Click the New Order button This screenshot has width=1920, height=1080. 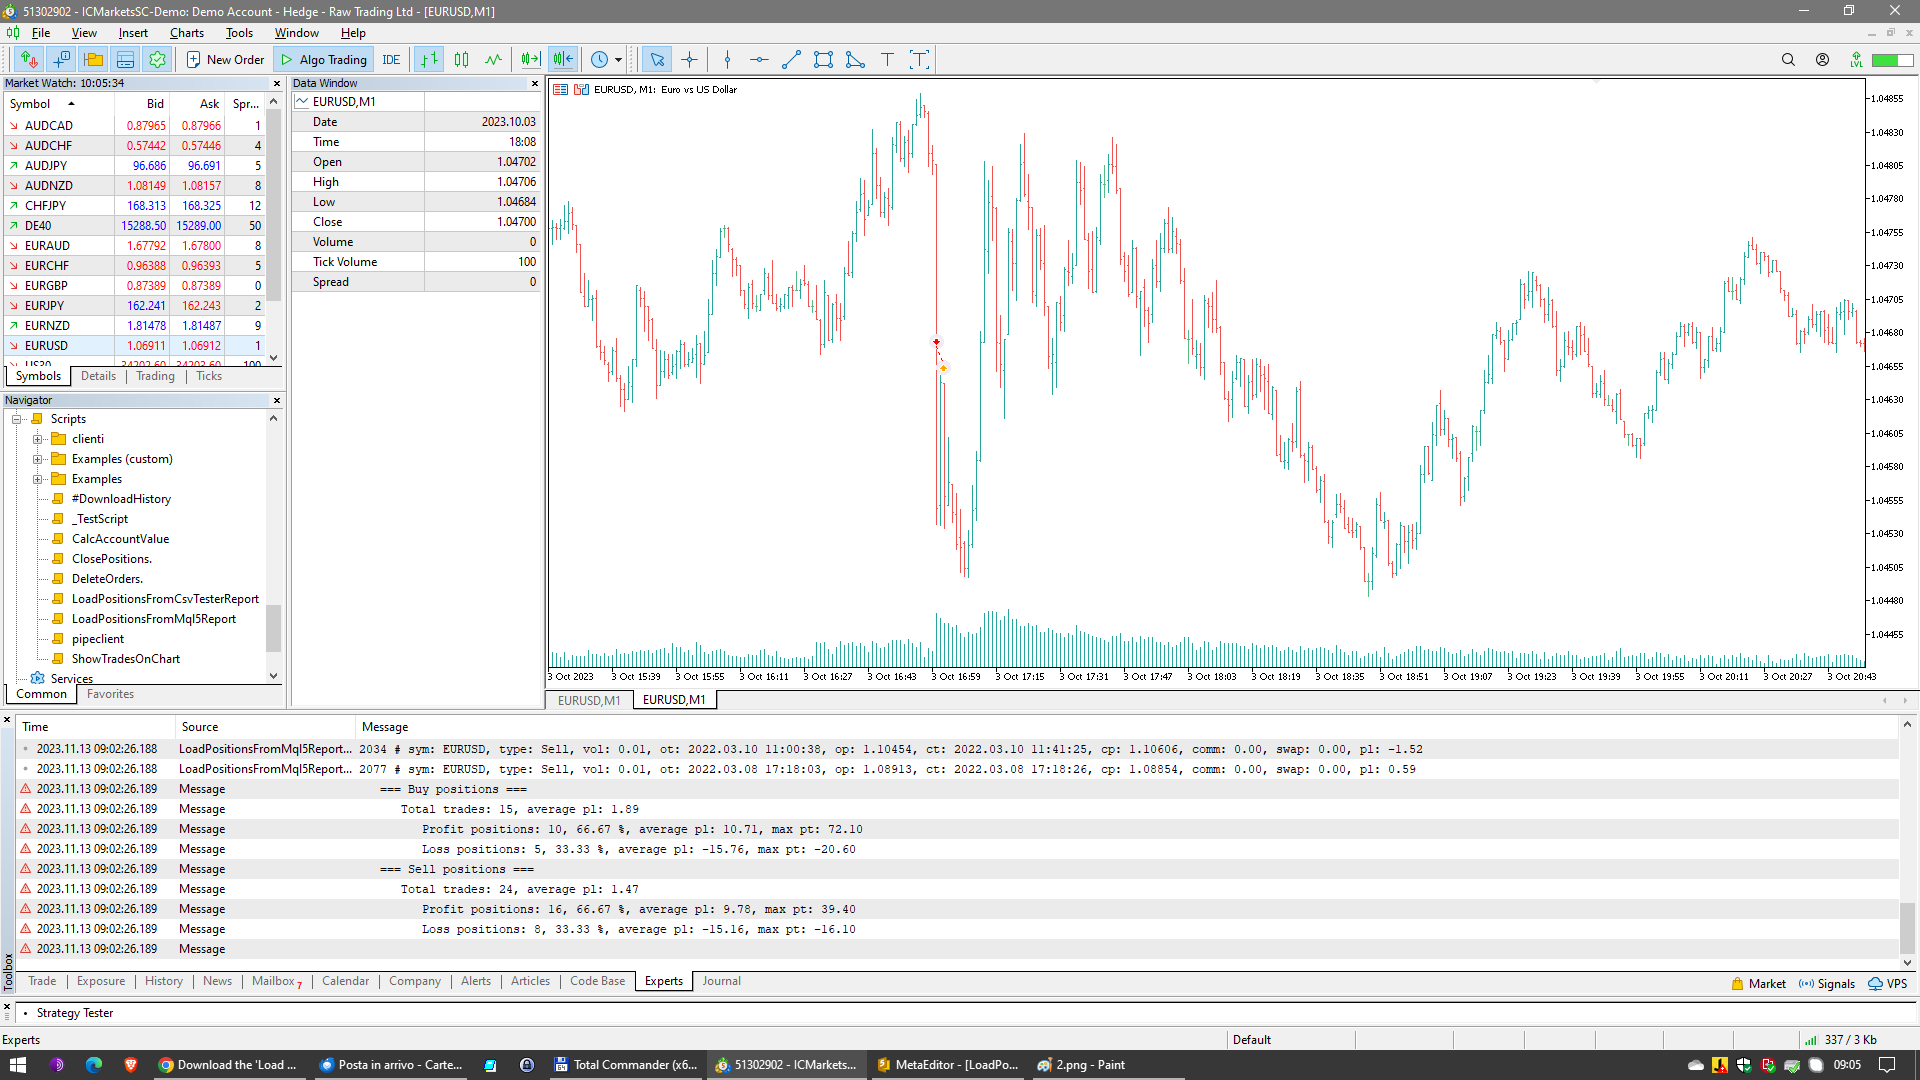pos(225,60)
